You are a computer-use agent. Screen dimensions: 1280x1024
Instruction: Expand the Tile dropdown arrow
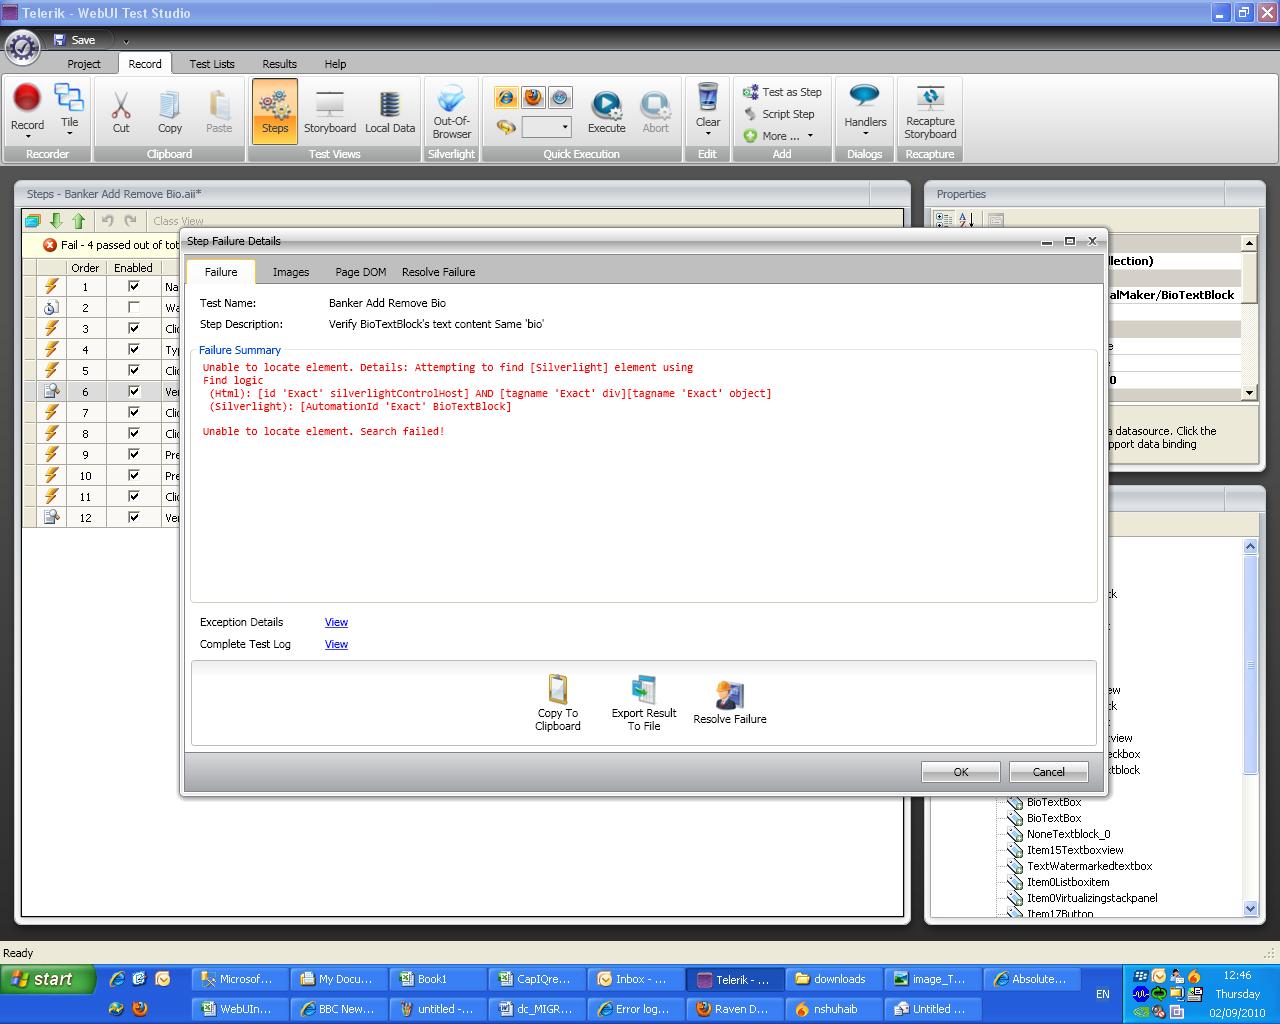[x=69, y=134]
